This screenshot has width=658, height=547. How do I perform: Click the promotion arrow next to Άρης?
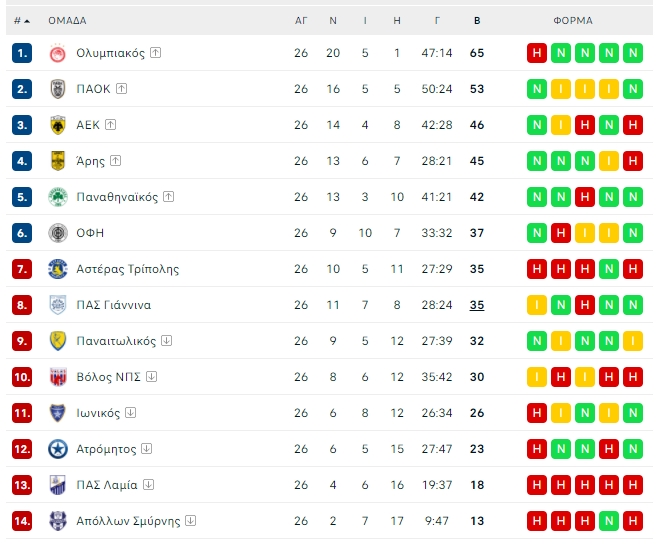tap(115, 161)
